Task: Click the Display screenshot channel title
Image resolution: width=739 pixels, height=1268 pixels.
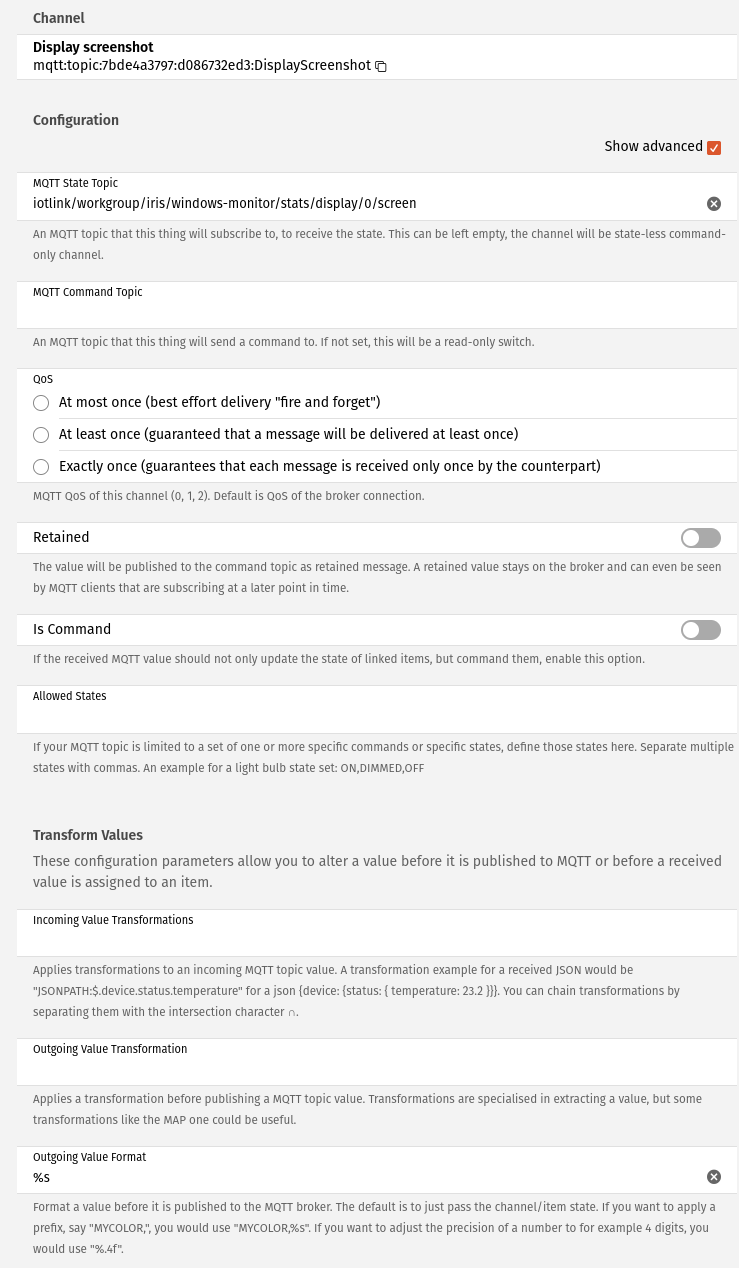Action: click(x=93, y=47)
